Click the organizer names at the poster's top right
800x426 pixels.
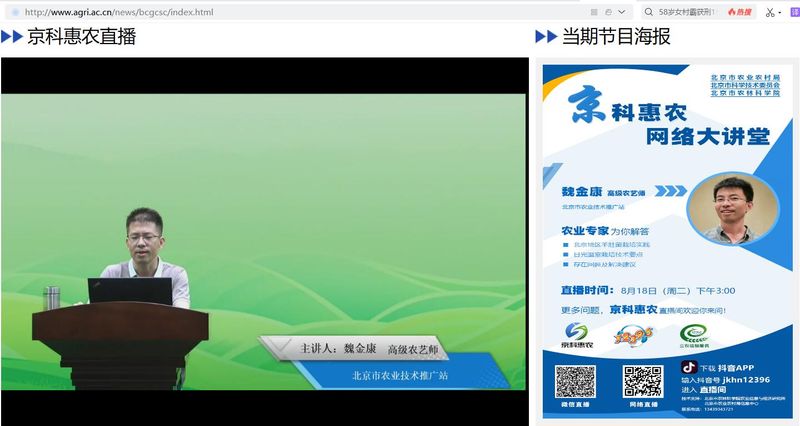745,85
